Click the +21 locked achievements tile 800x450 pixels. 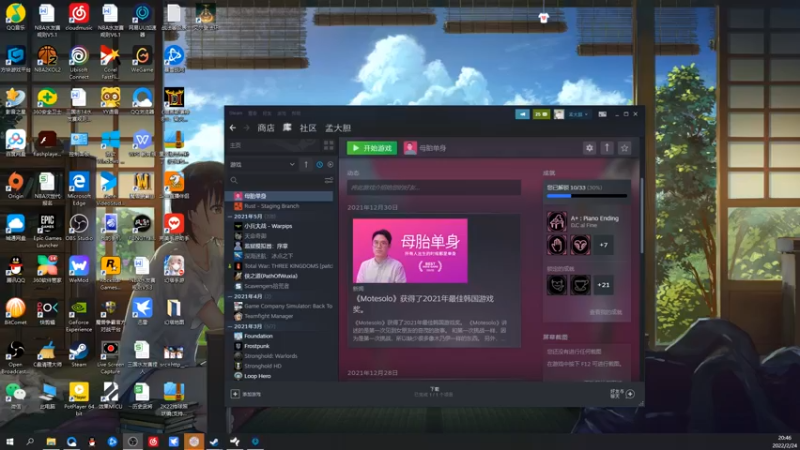click(604, 285)
